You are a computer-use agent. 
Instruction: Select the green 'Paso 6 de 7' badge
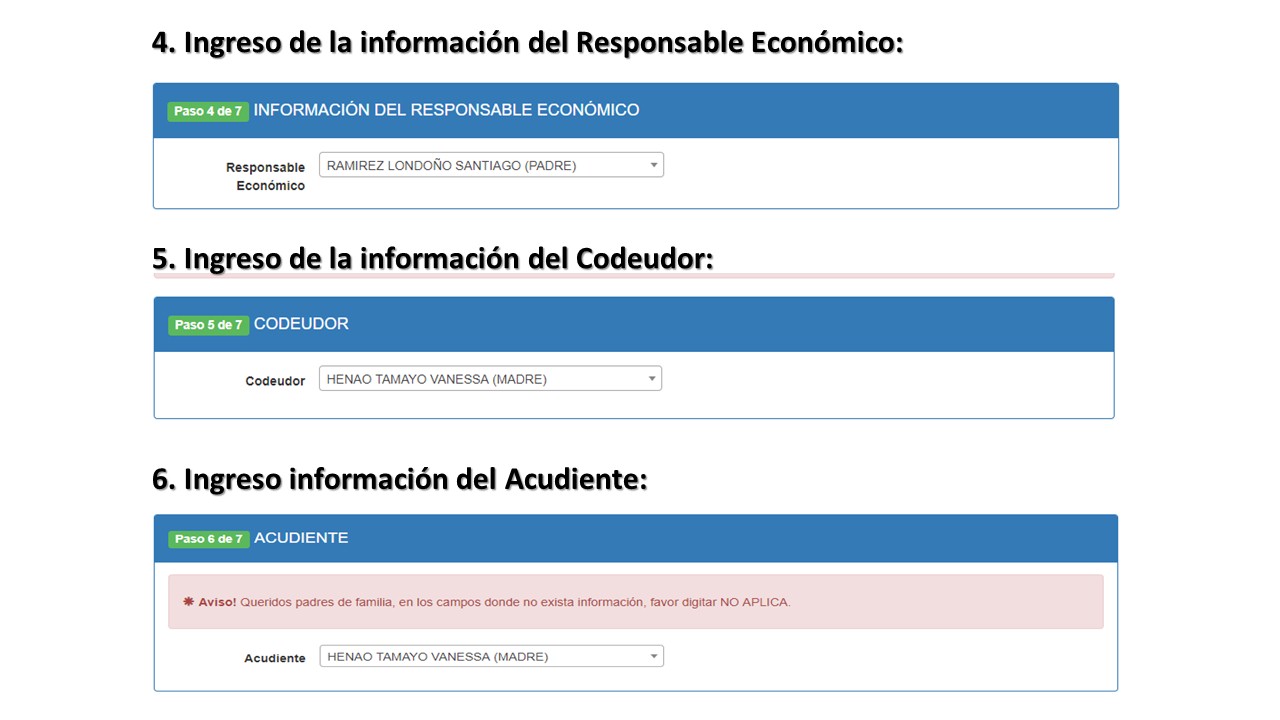208,539
